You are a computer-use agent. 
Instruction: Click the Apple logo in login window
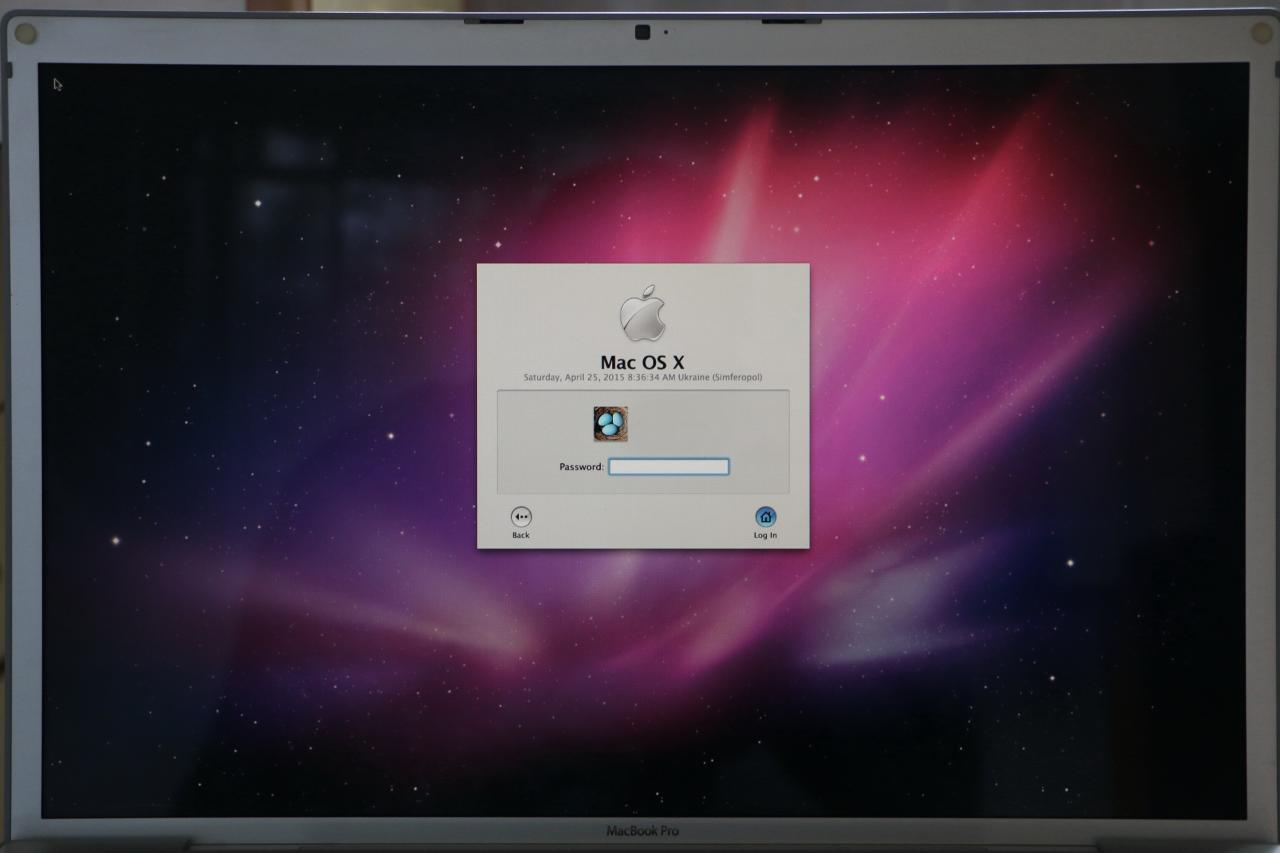[x=642, y=313]
